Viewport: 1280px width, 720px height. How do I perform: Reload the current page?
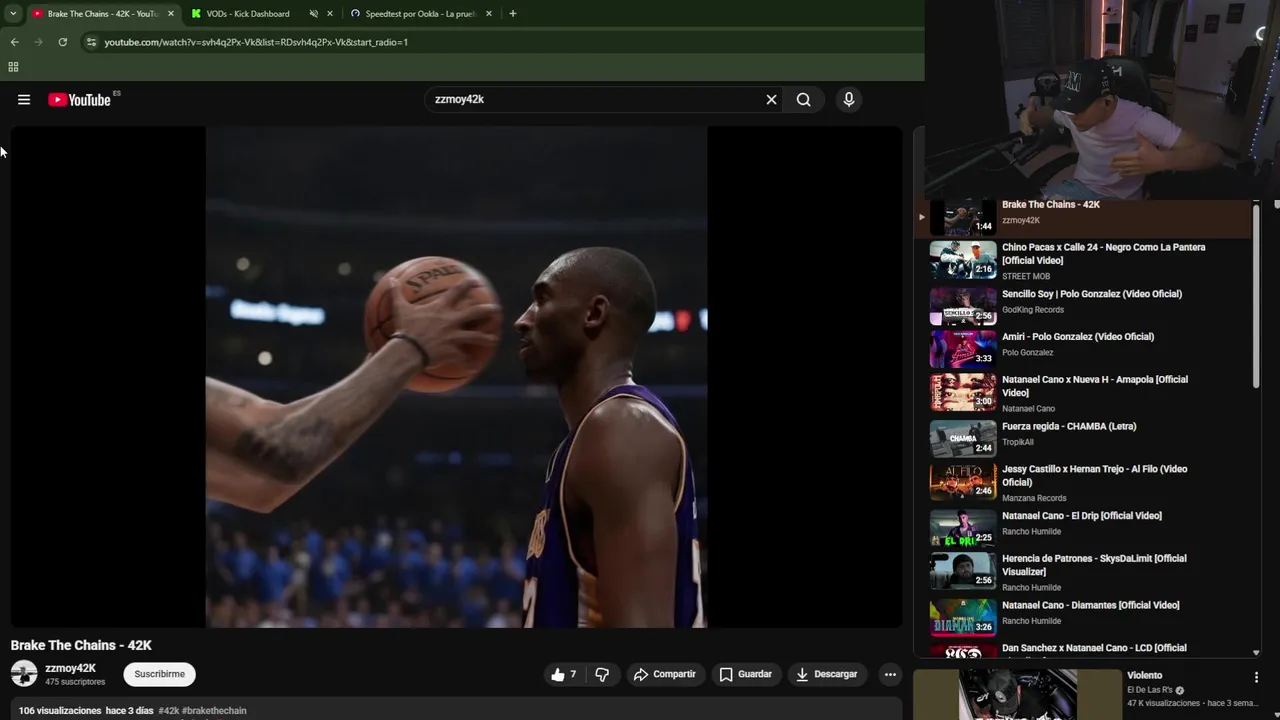tap(62, 42)
